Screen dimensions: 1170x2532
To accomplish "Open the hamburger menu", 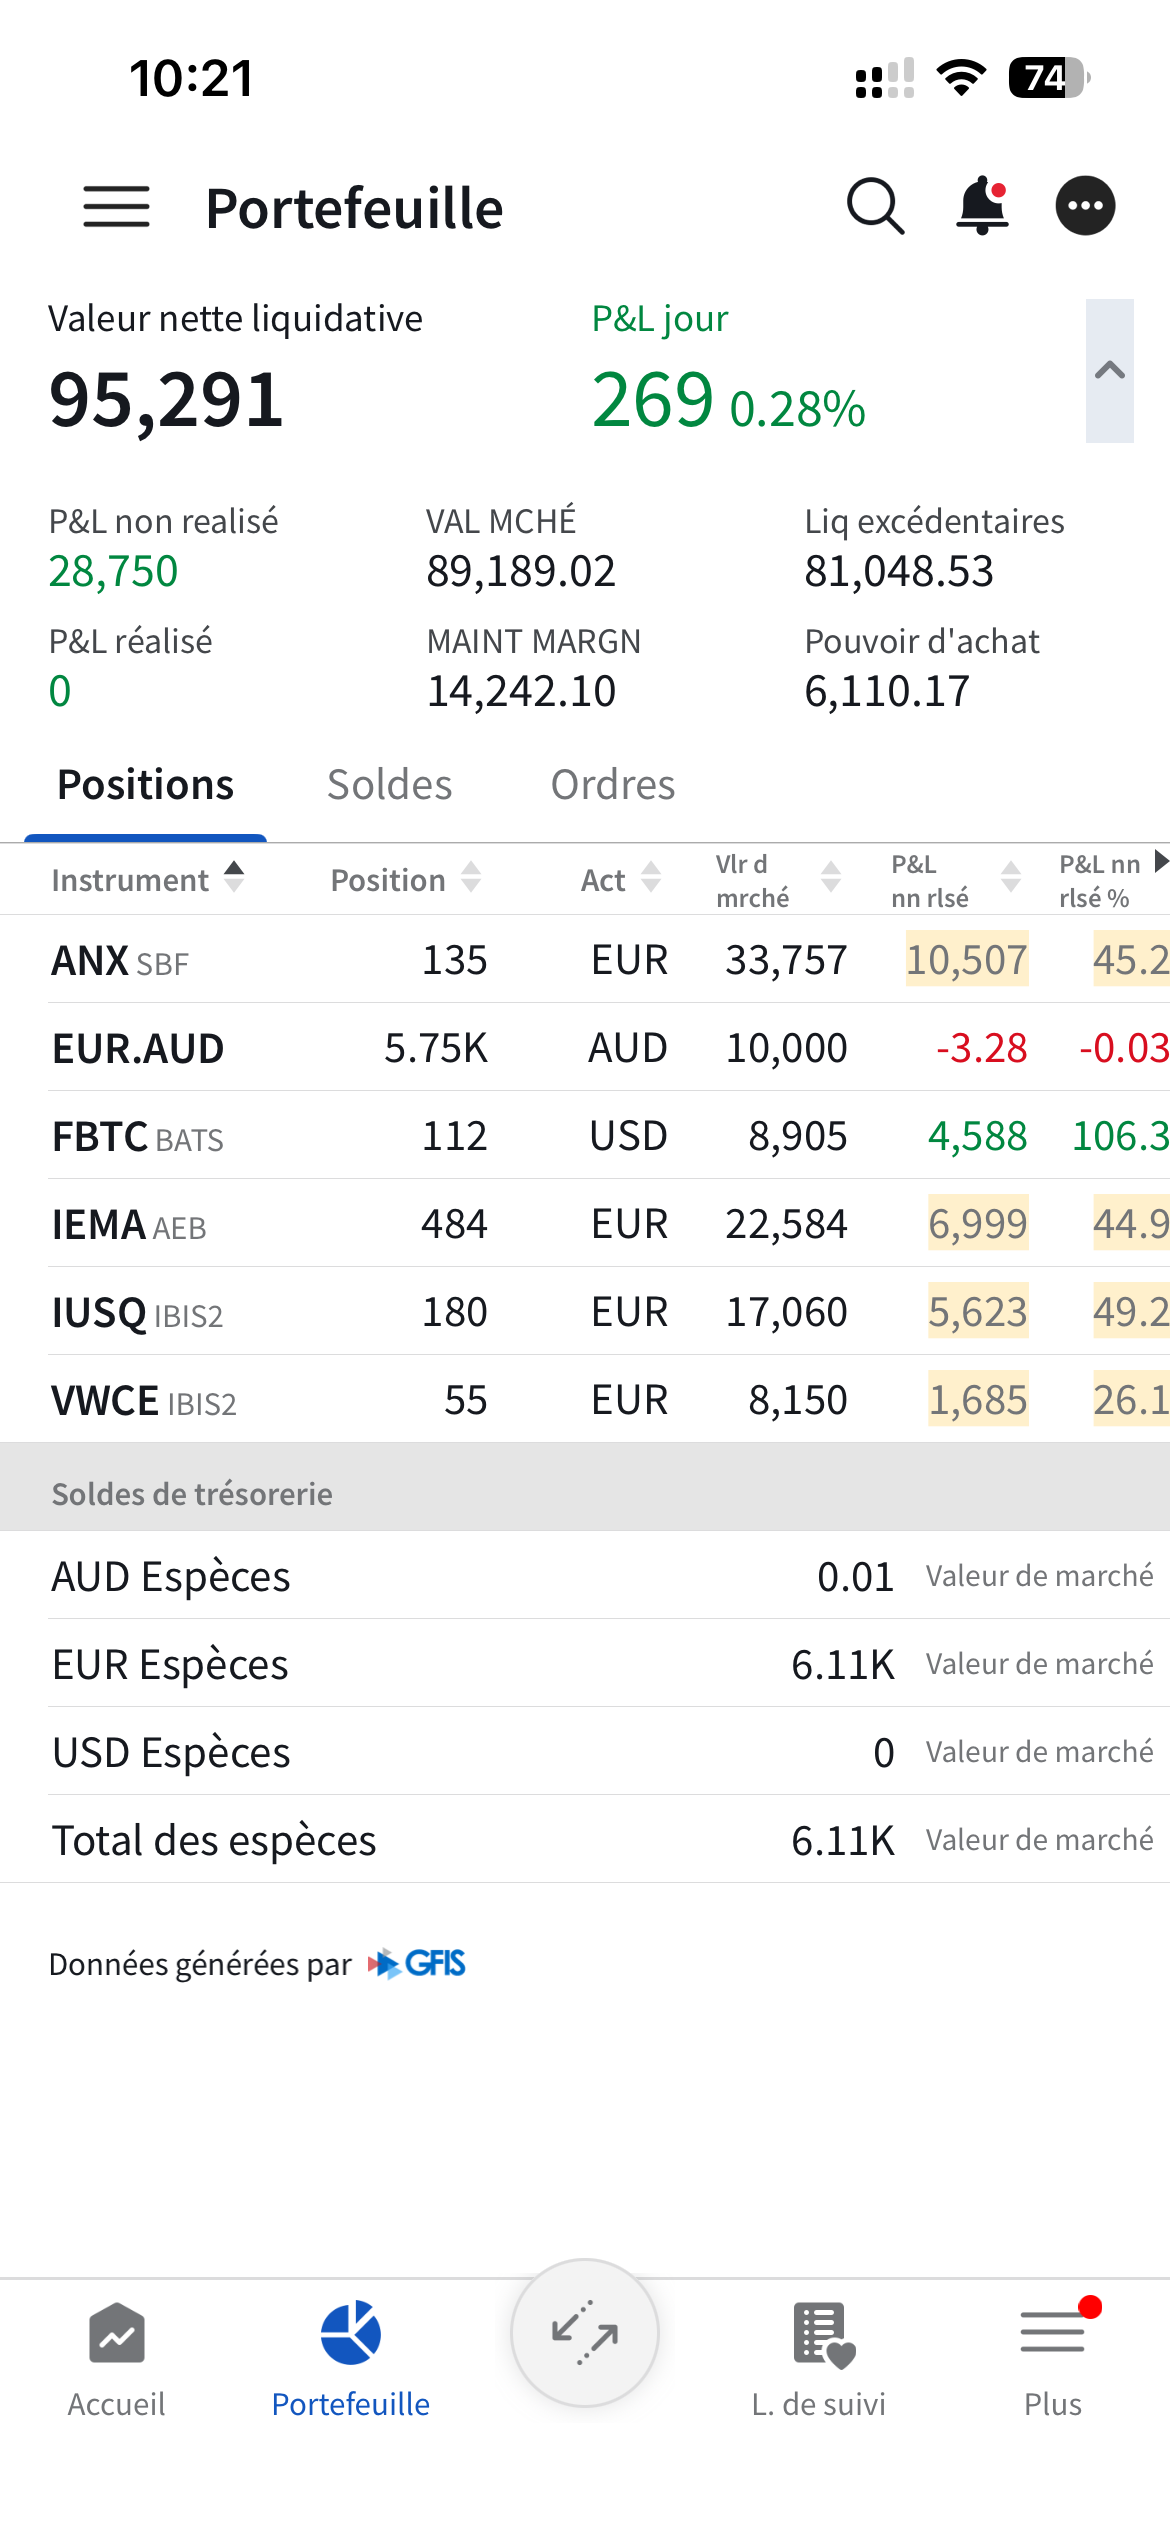I will [x=116, y=207].
